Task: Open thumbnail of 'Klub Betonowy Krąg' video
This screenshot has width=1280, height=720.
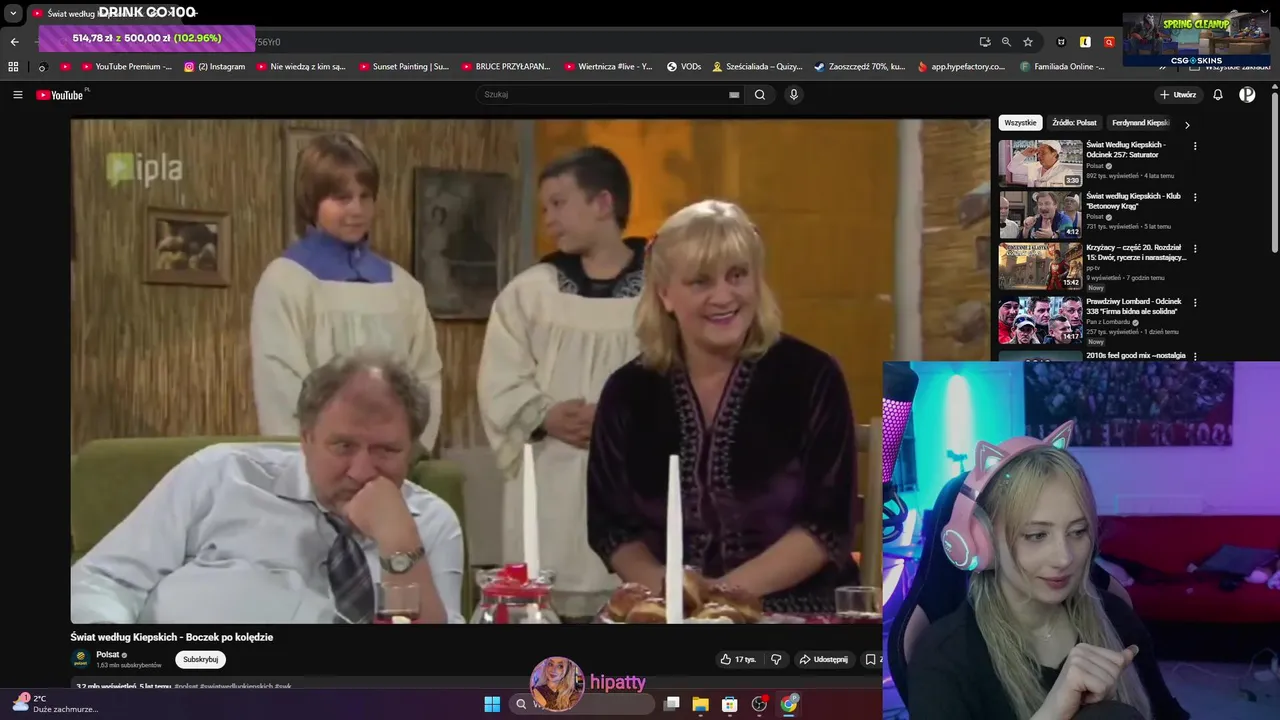Action: (x=1040, y=215)
